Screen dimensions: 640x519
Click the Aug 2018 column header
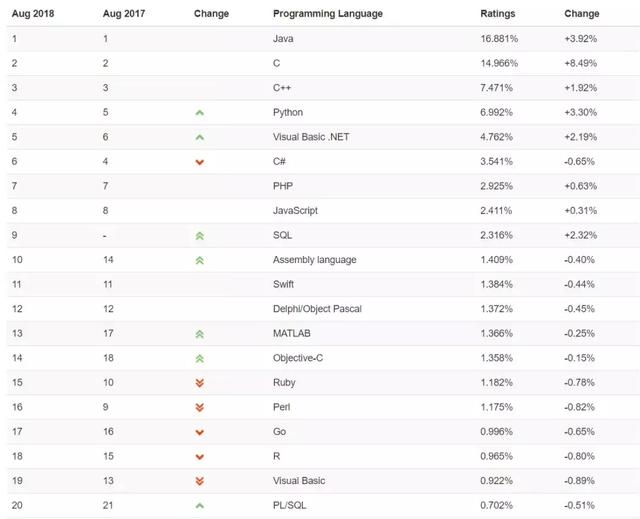point(34,14)
